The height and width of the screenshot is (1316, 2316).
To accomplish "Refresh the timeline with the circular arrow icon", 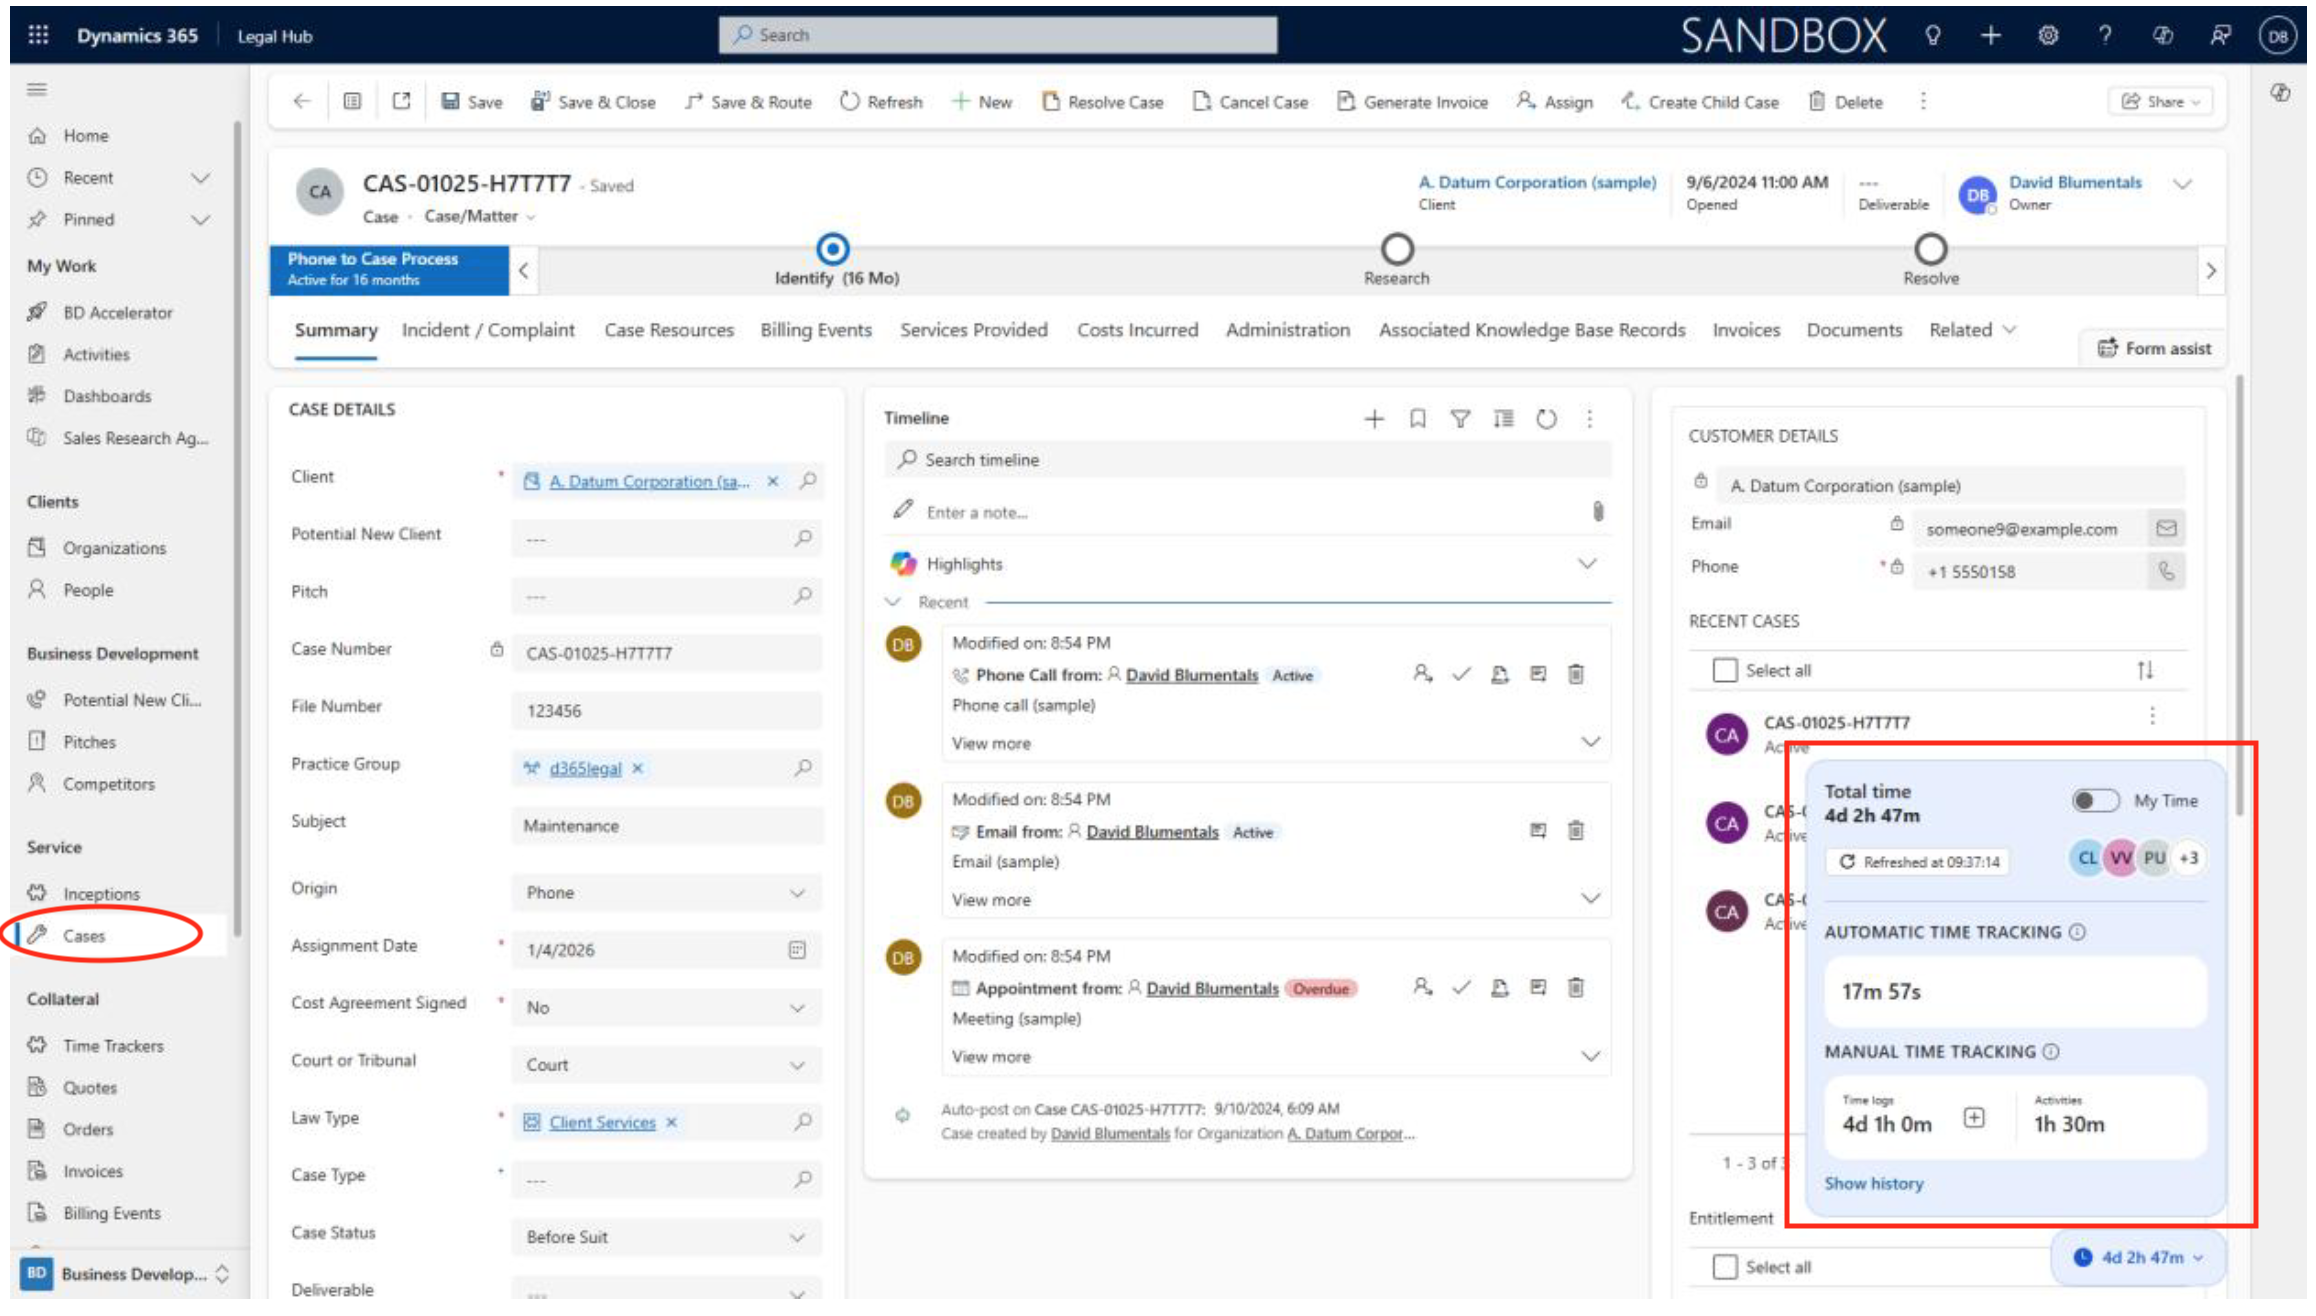I will 1546,419.
